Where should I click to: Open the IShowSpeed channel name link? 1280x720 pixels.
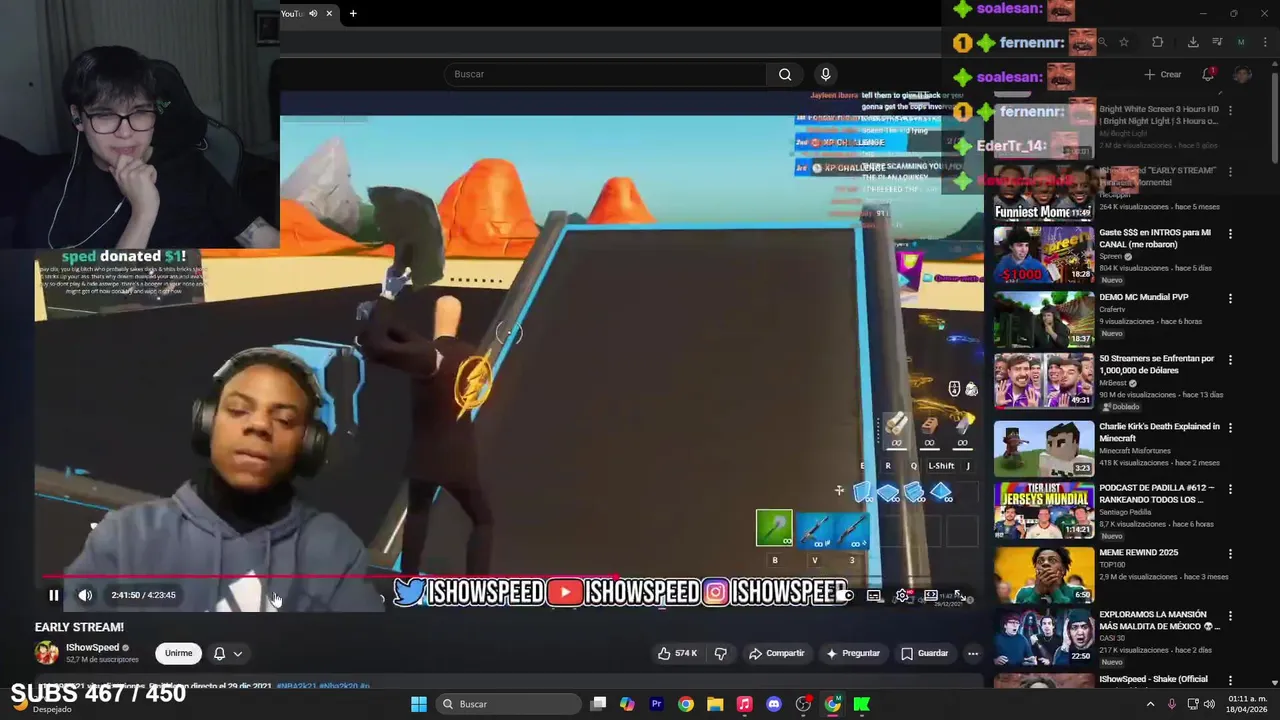92,647
